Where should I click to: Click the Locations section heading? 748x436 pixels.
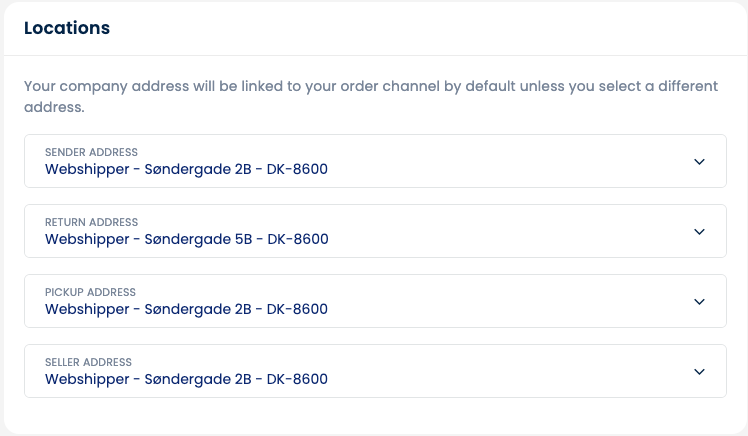(67, 28)
